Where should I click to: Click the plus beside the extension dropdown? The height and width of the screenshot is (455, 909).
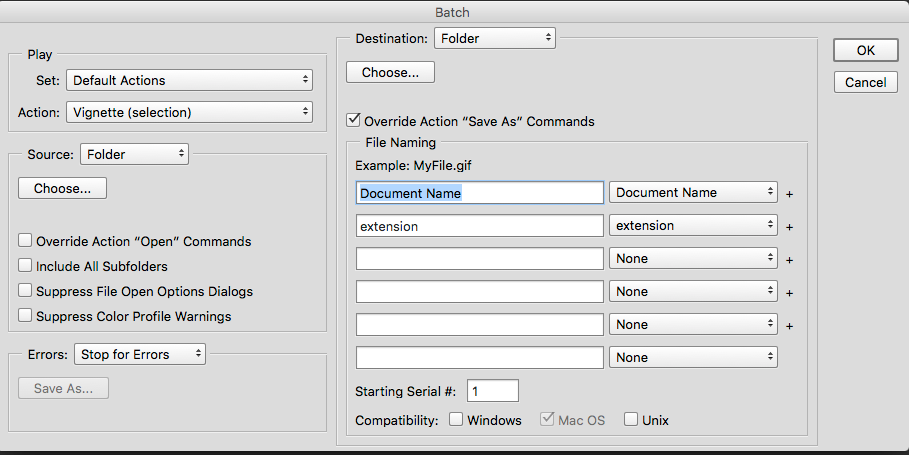click(x=789, y=227)
